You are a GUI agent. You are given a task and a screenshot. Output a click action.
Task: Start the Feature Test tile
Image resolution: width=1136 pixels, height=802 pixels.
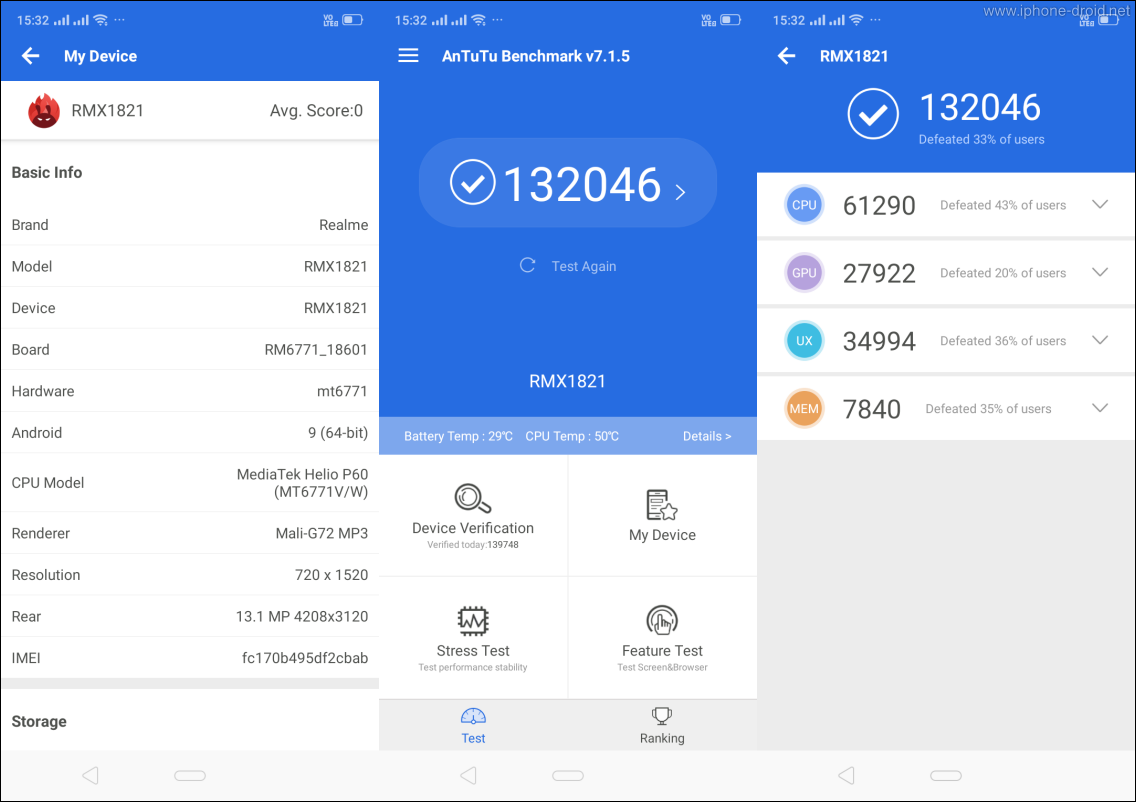(662, 638)
